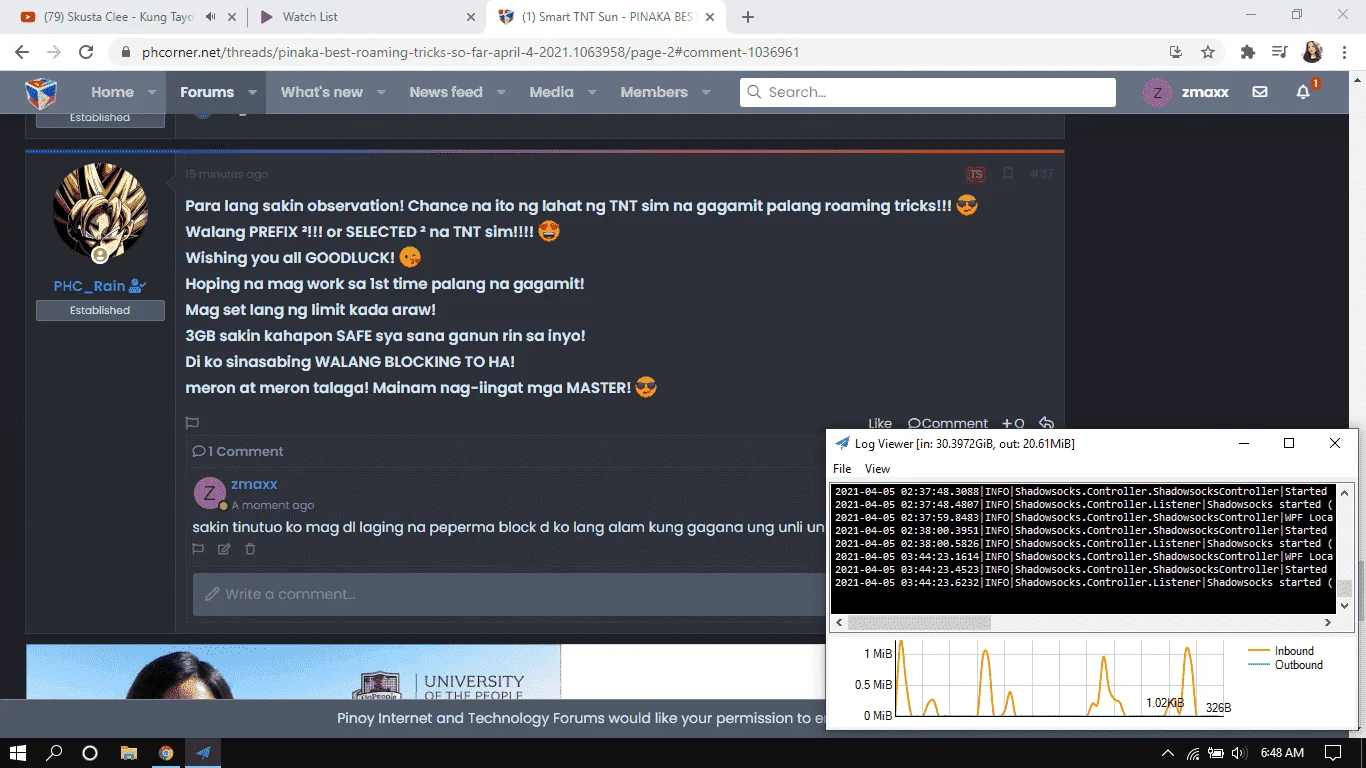Reload the page with the refresh icon
The image size is (1366, 768).
coord(86,52)
